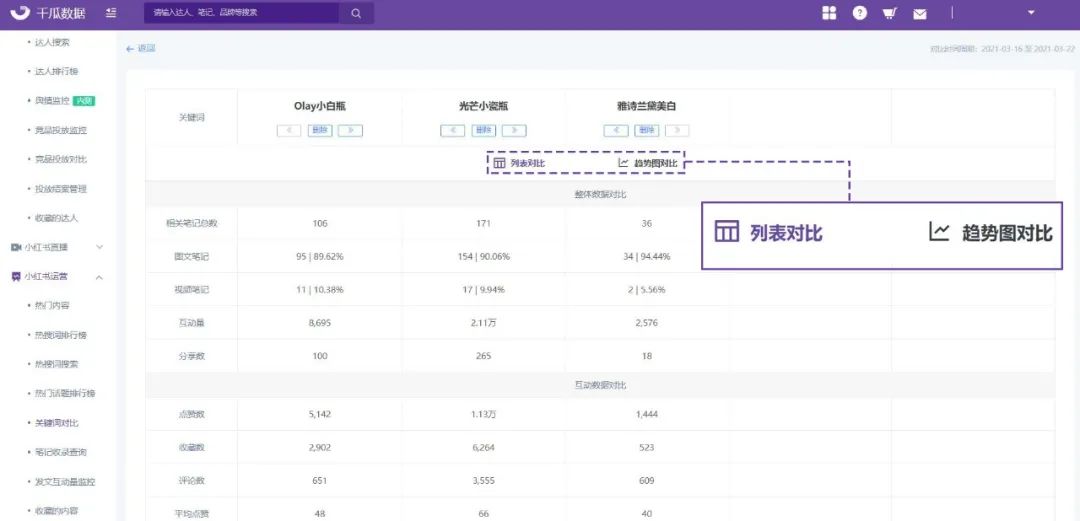Click the cell 34 | 94.44%
1080x521 pixels.
[646, 256]
